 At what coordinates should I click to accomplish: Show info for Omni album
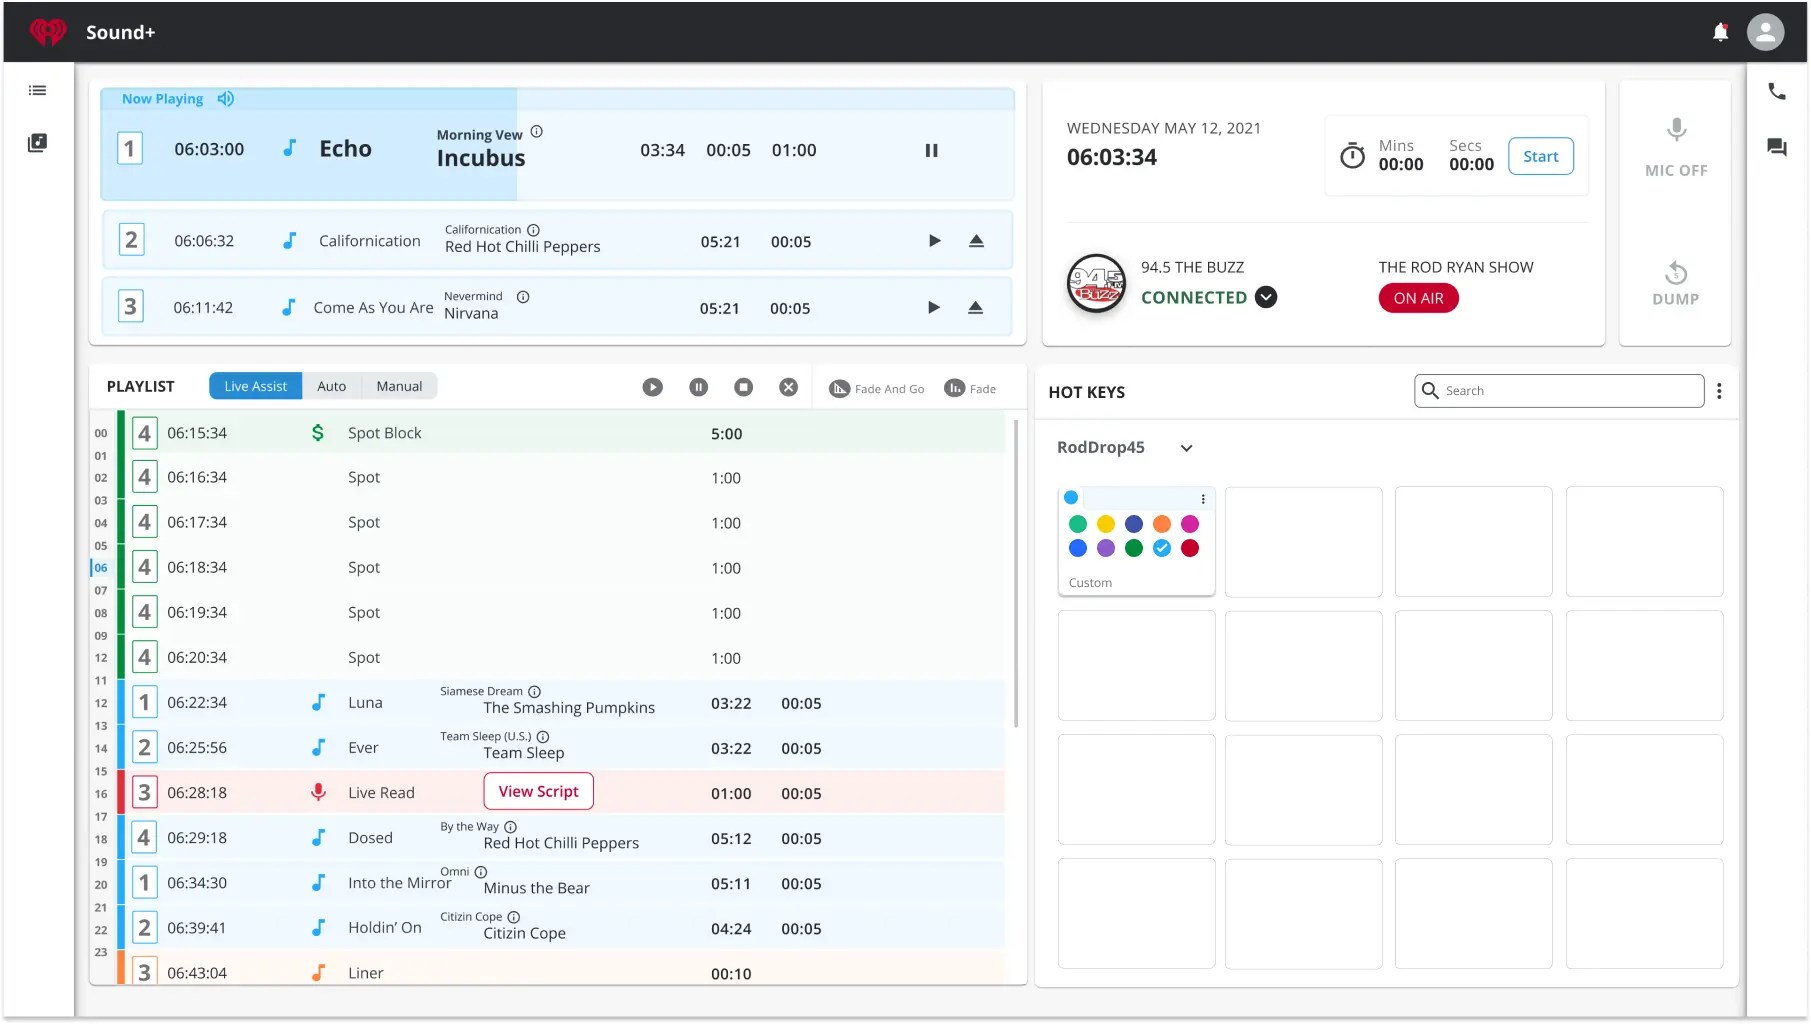(x=481, y=872)
